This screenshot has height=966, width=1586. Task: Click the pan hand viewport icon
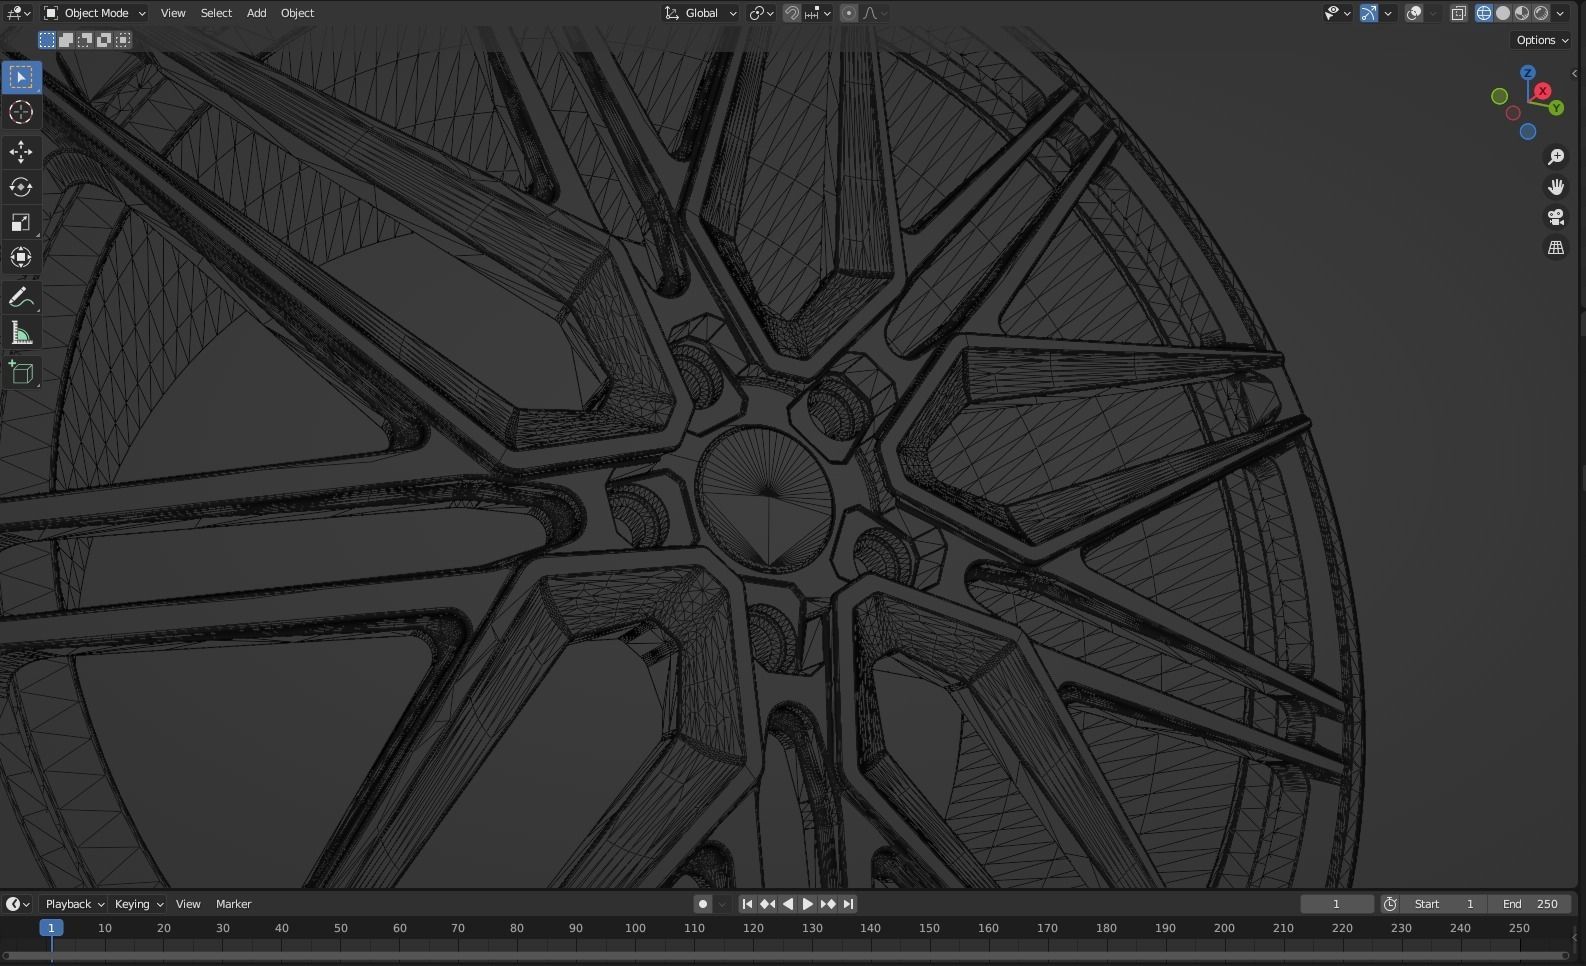[1556, 187]
